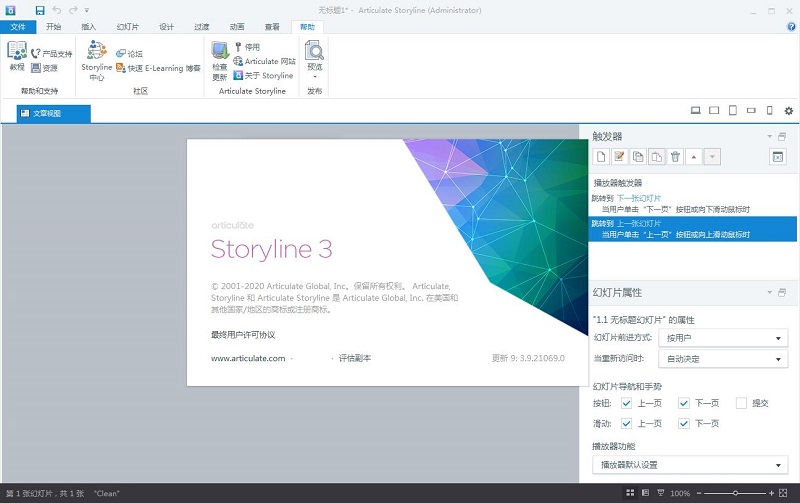Uncheck the 按钮 上一页 checkbox
The width and height of the screenshot is (800, 503).
(626, 403)
